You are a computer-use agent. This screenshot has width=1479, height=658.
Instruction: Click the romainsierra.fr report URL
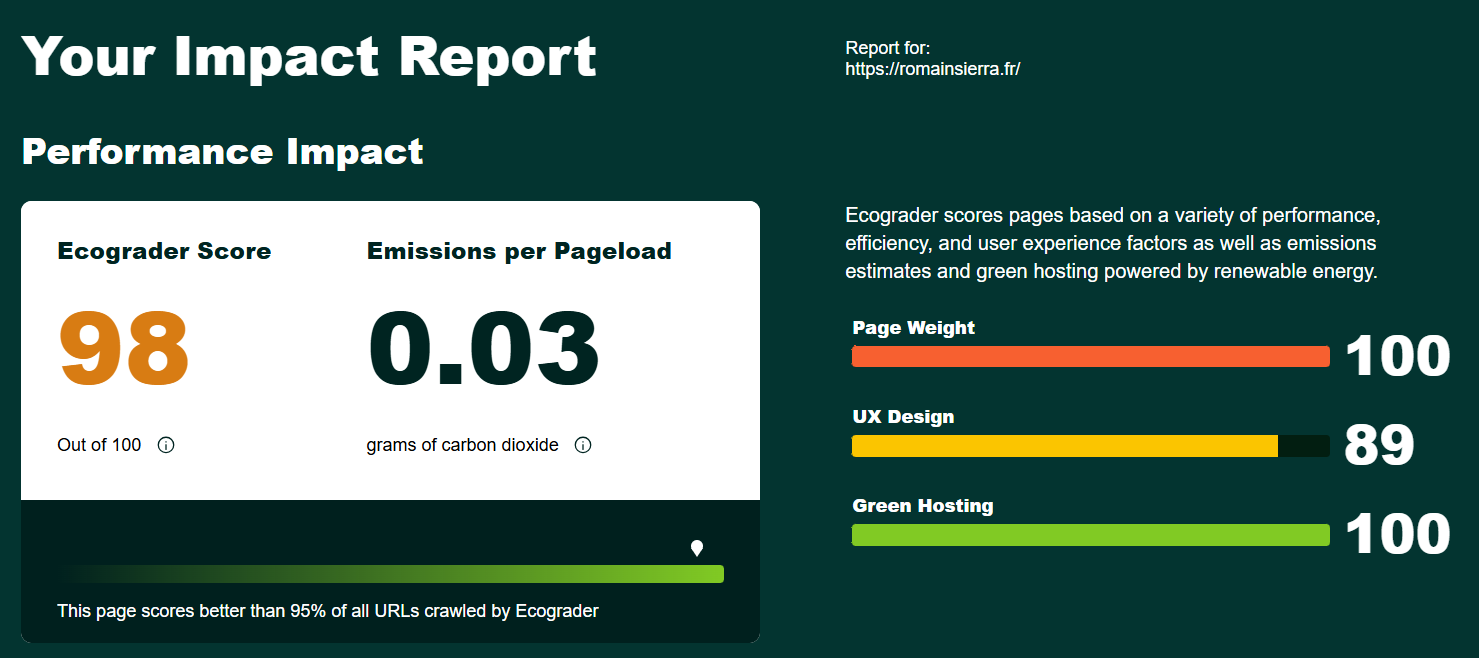click(932, 69)
